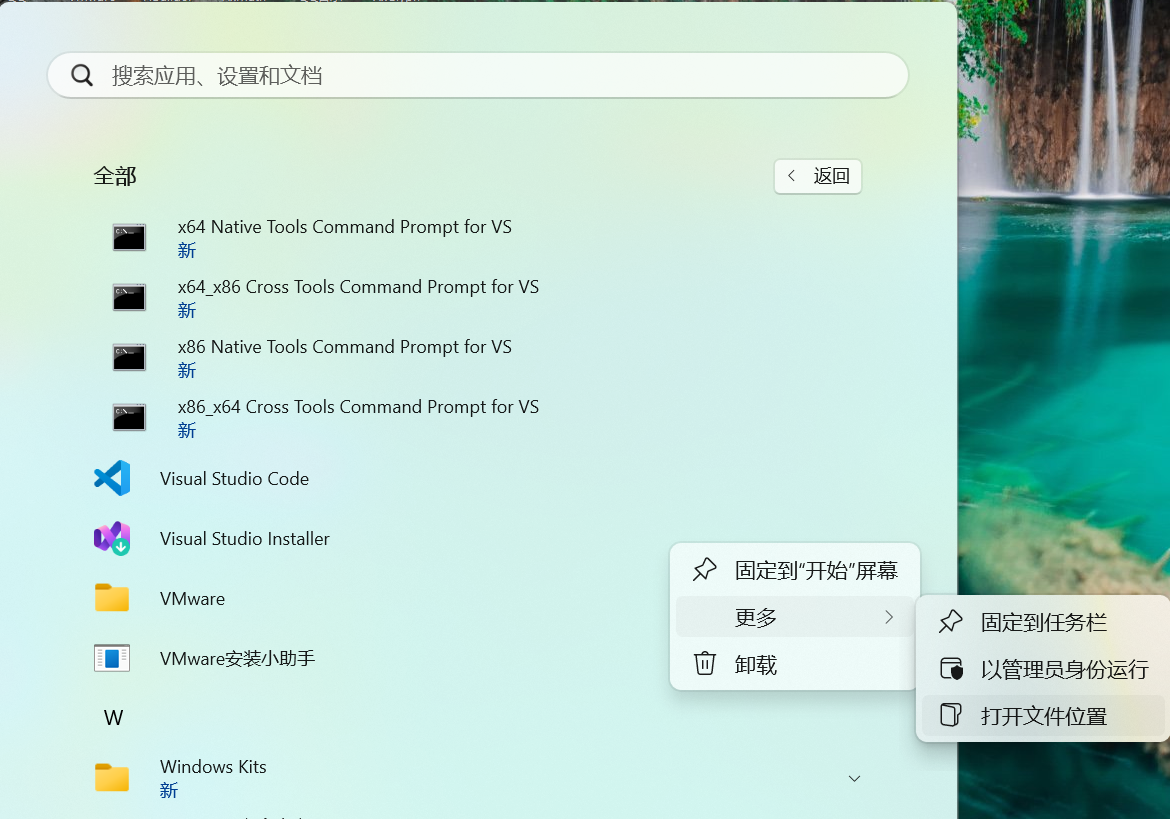Focus the 搜索应用、设置和文档 search field
Image resolution: width=1170 pixels, height=819 pixels.
click(478, 75)
